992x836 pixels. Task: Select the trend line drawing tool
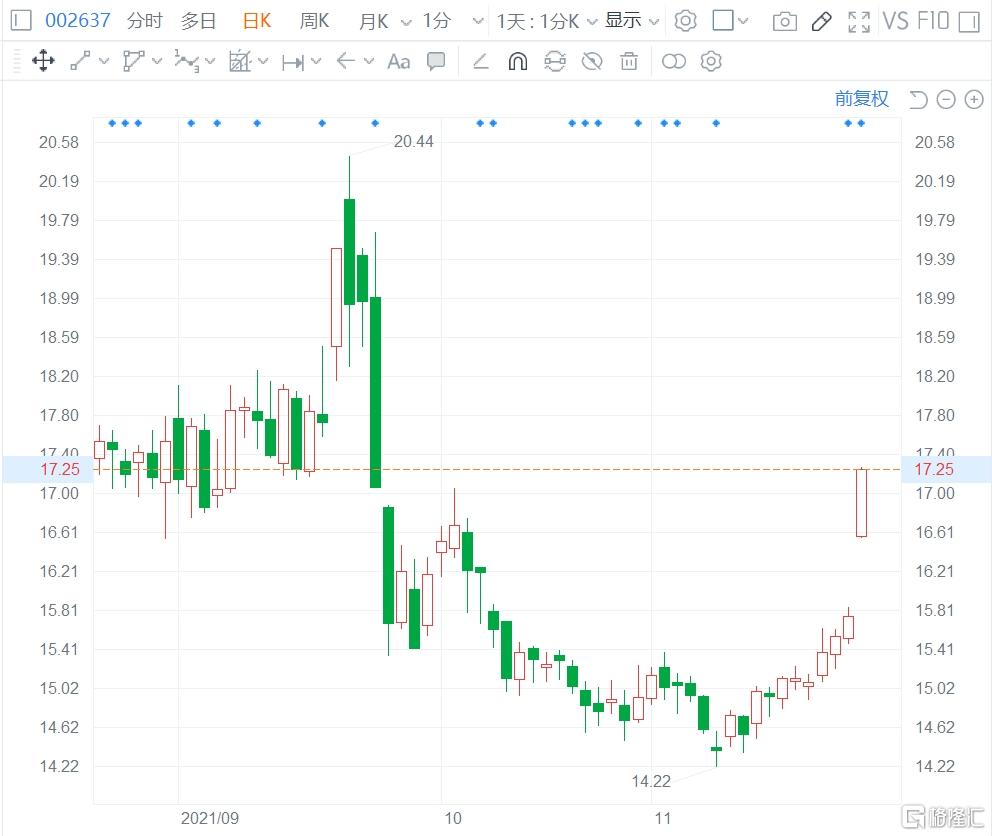pos(80,61)
